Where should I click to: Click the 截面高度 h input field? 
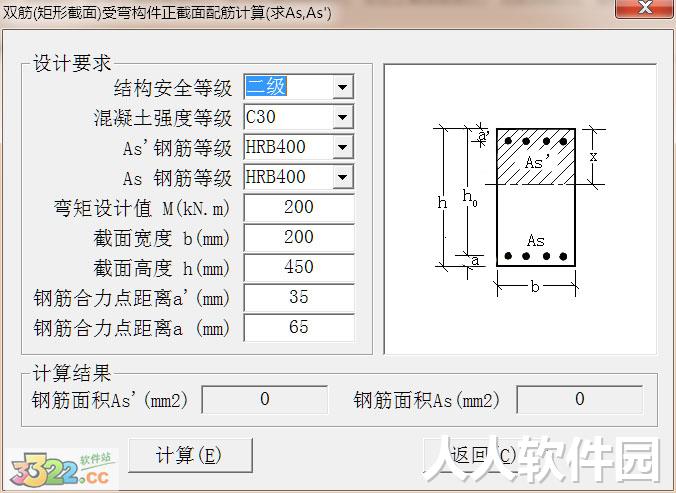(299, 267)
